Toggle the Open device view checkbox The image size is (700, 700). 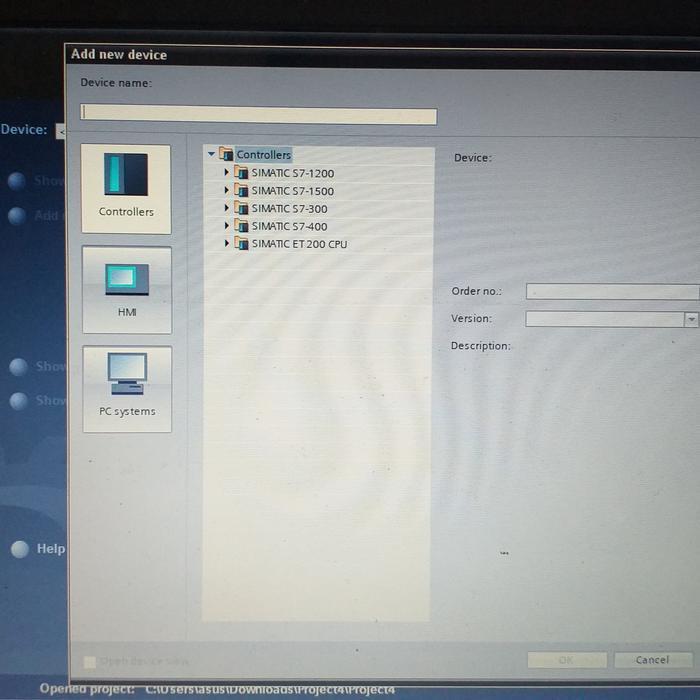[90, 662]
